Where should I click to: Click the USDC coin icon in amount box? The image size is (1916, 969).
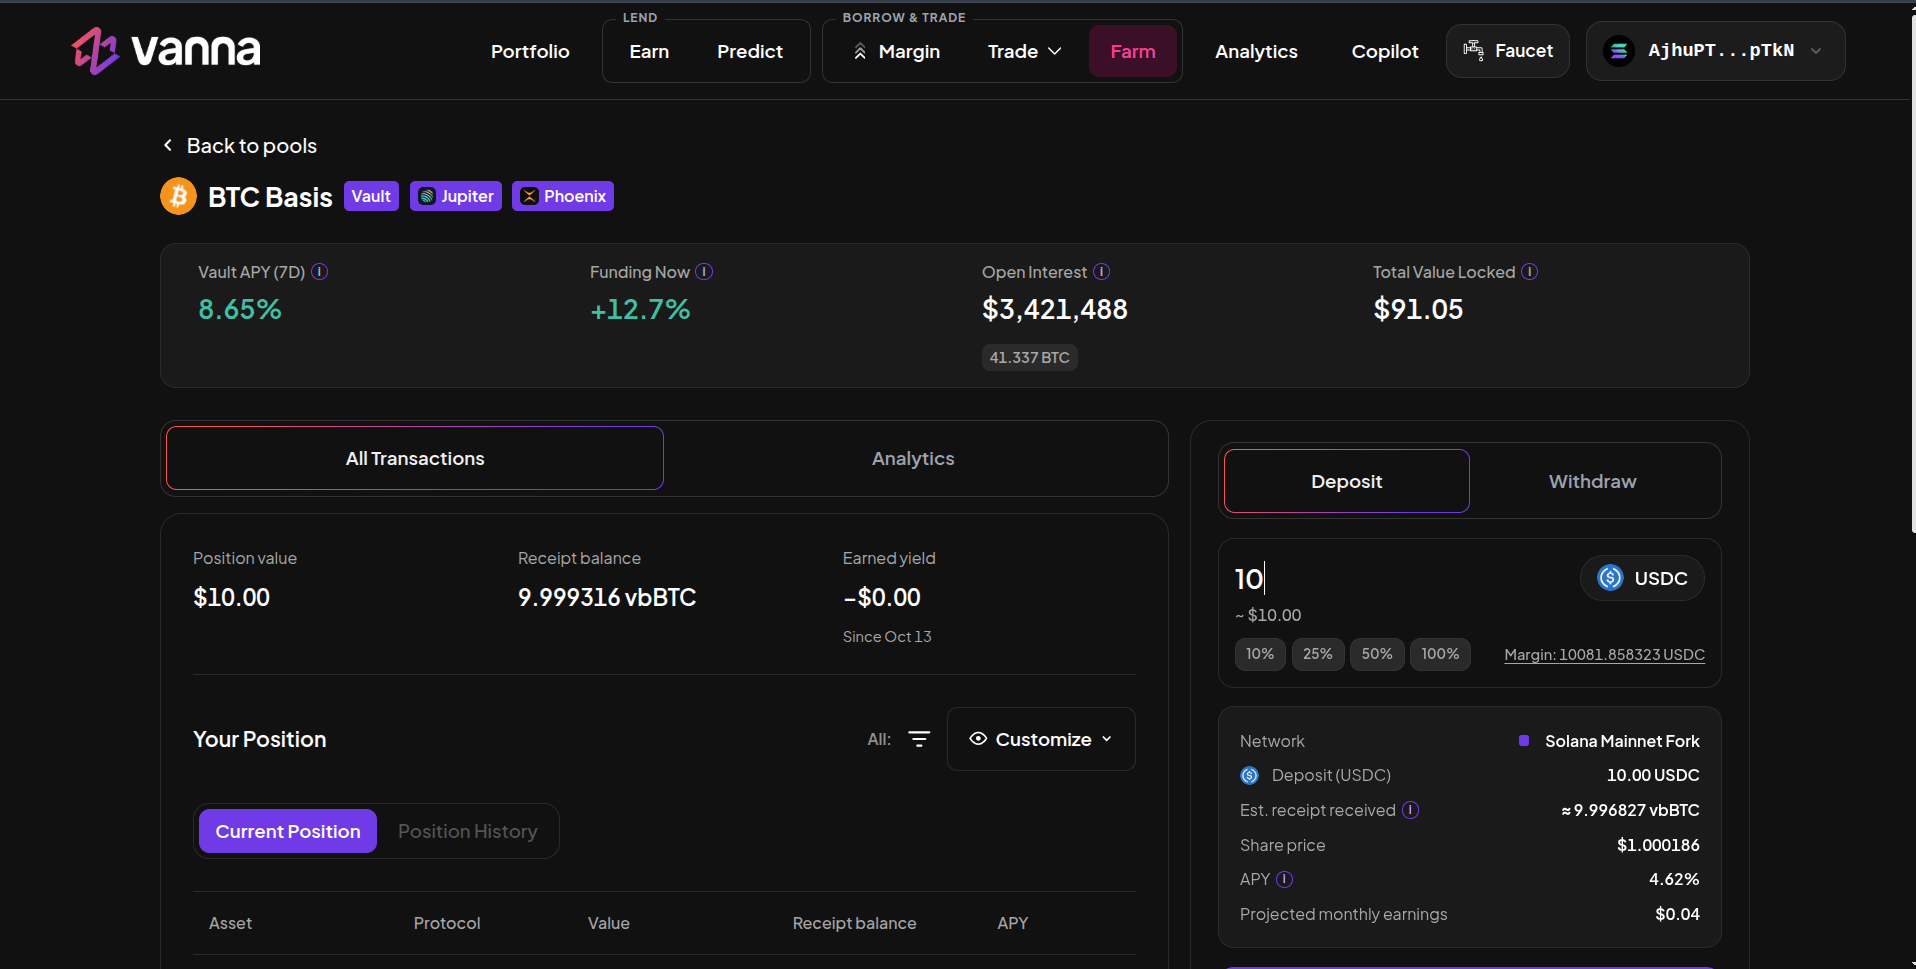(1610, 578)
